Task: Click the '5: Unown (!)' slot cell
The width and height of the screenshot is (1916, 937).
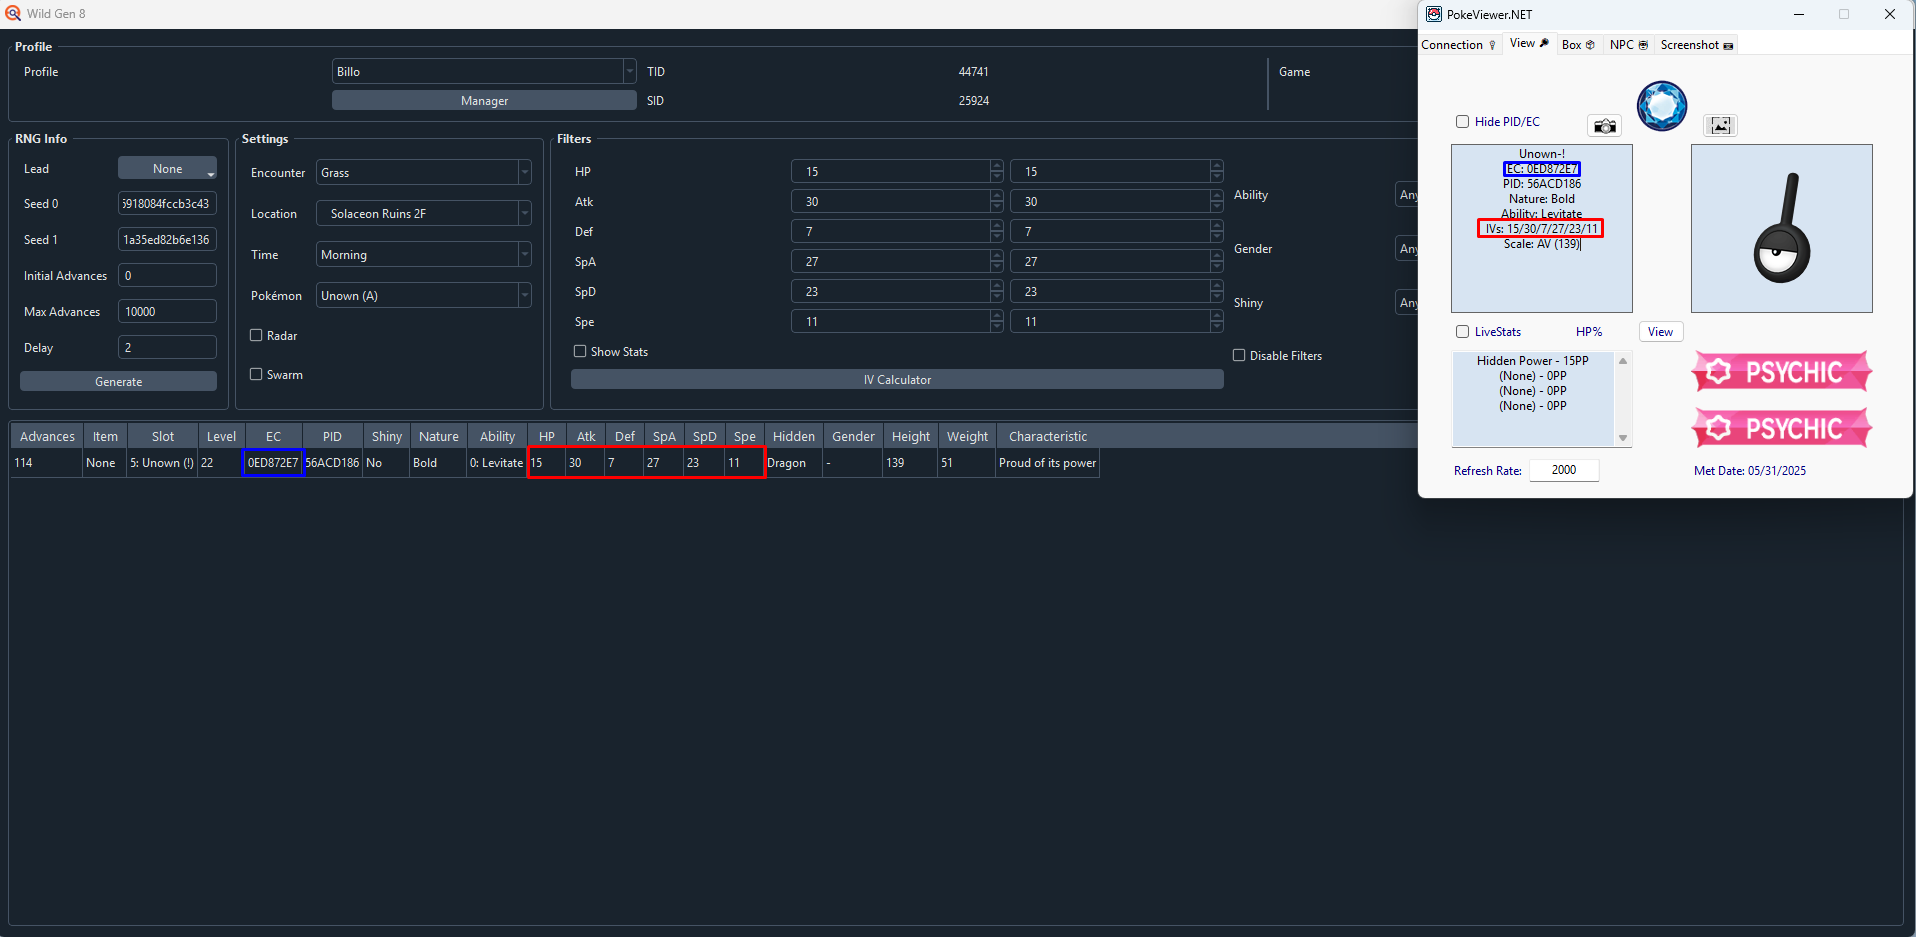Action: [x=162, y=463]
